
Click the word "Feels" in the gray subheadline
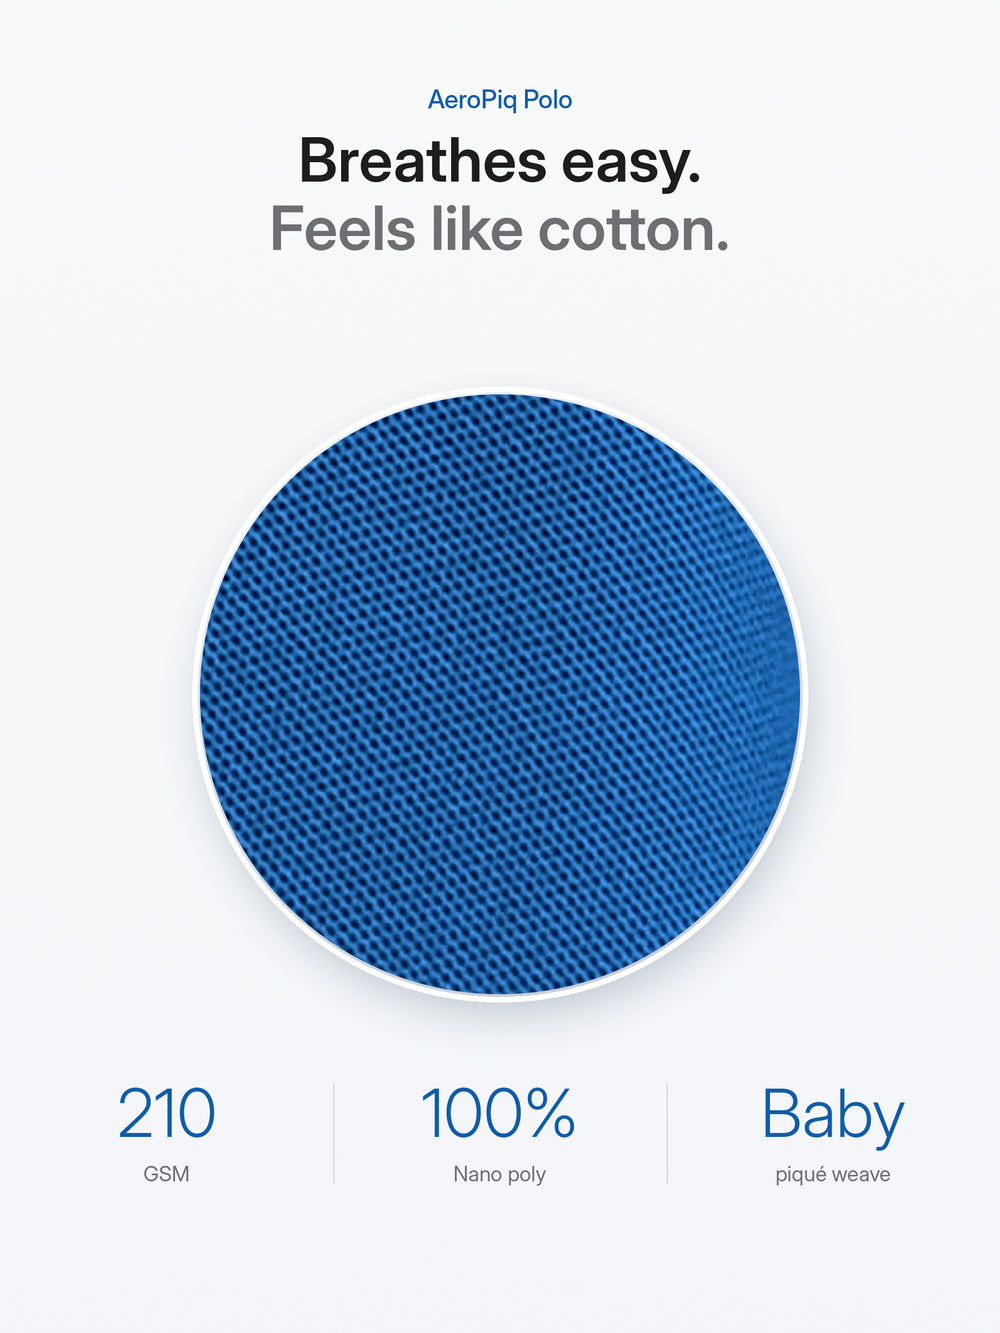(x=343, y=230)
